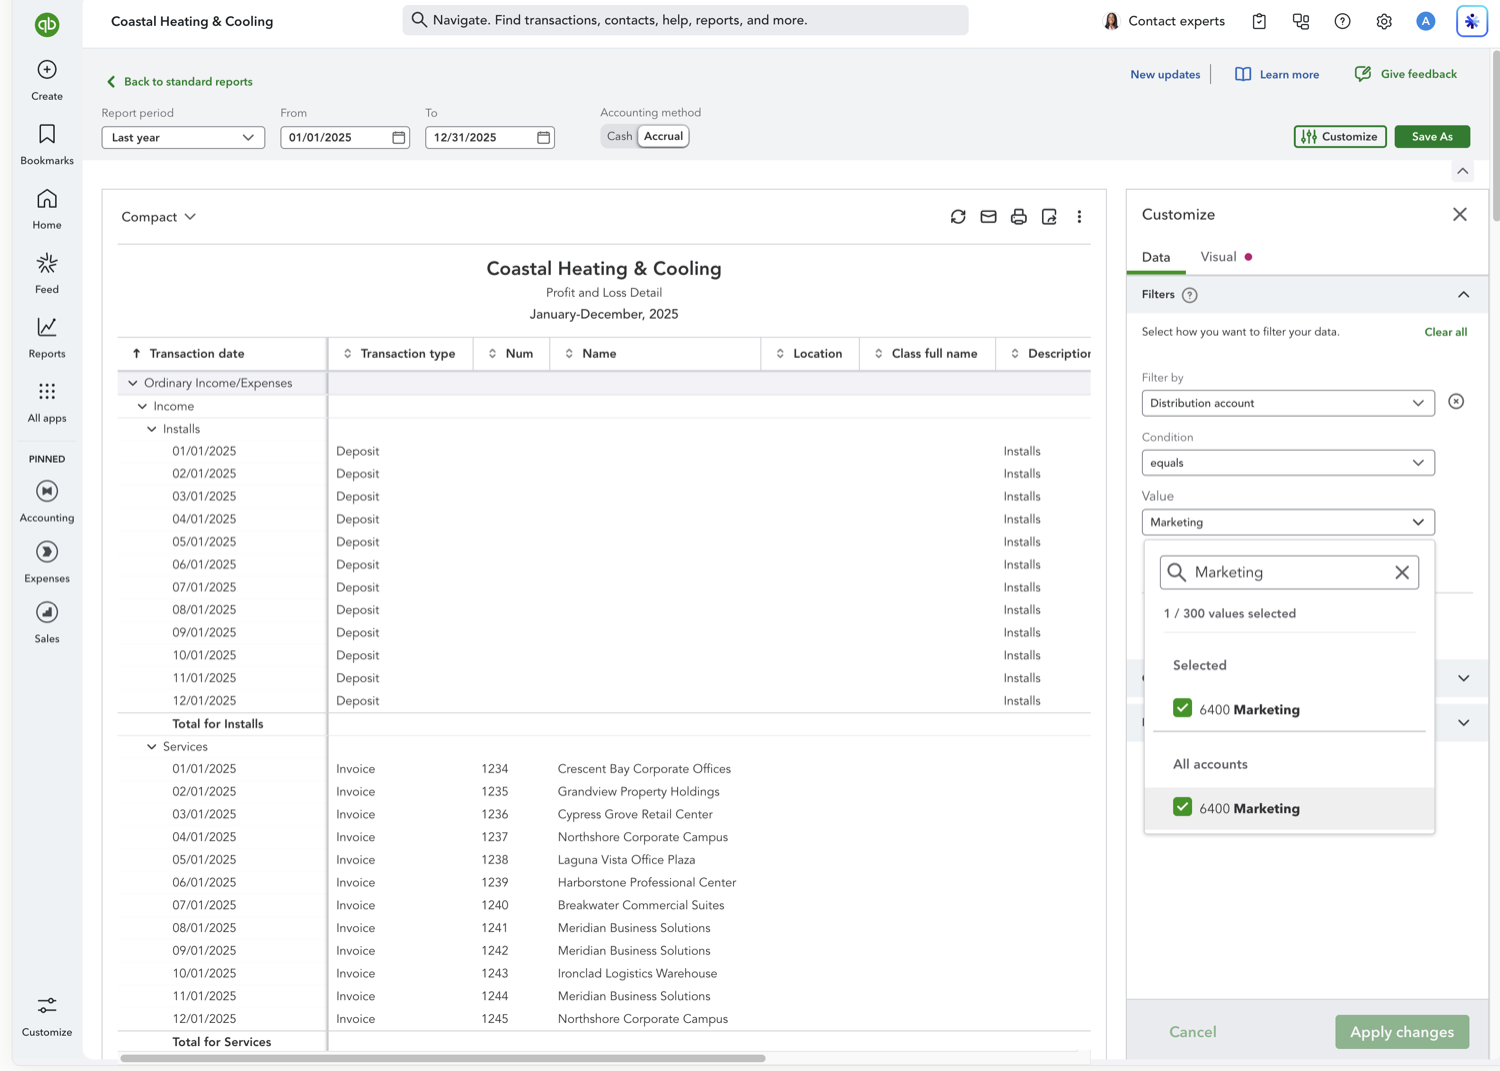Open the Report period dropdown

183,137
